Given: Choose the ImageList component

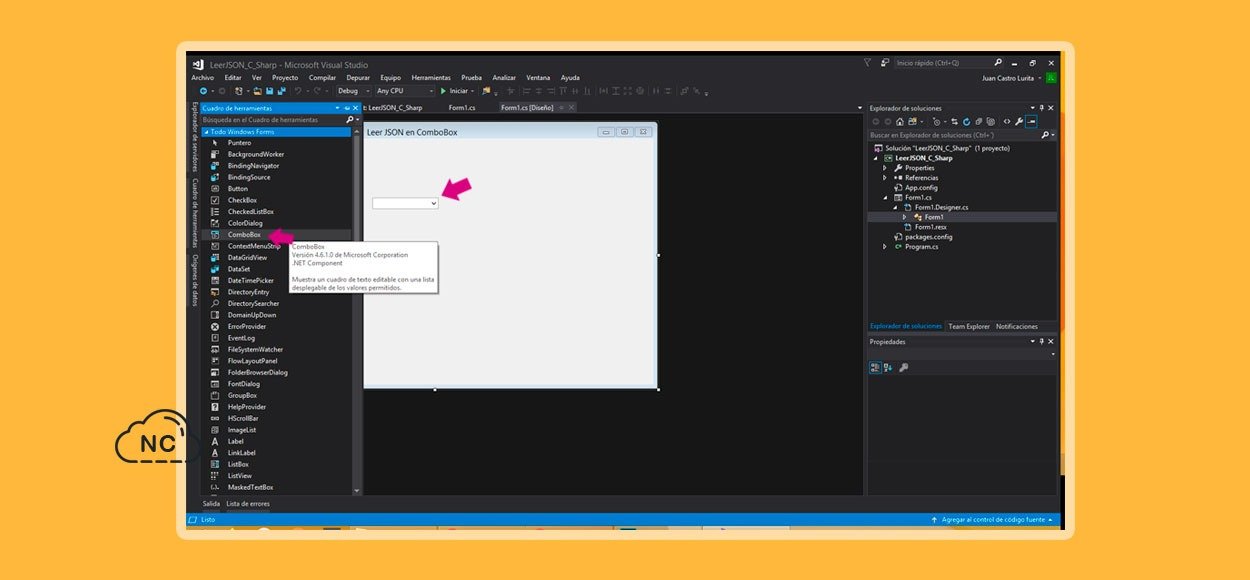Looking at the screenshot, I should 242,430.
